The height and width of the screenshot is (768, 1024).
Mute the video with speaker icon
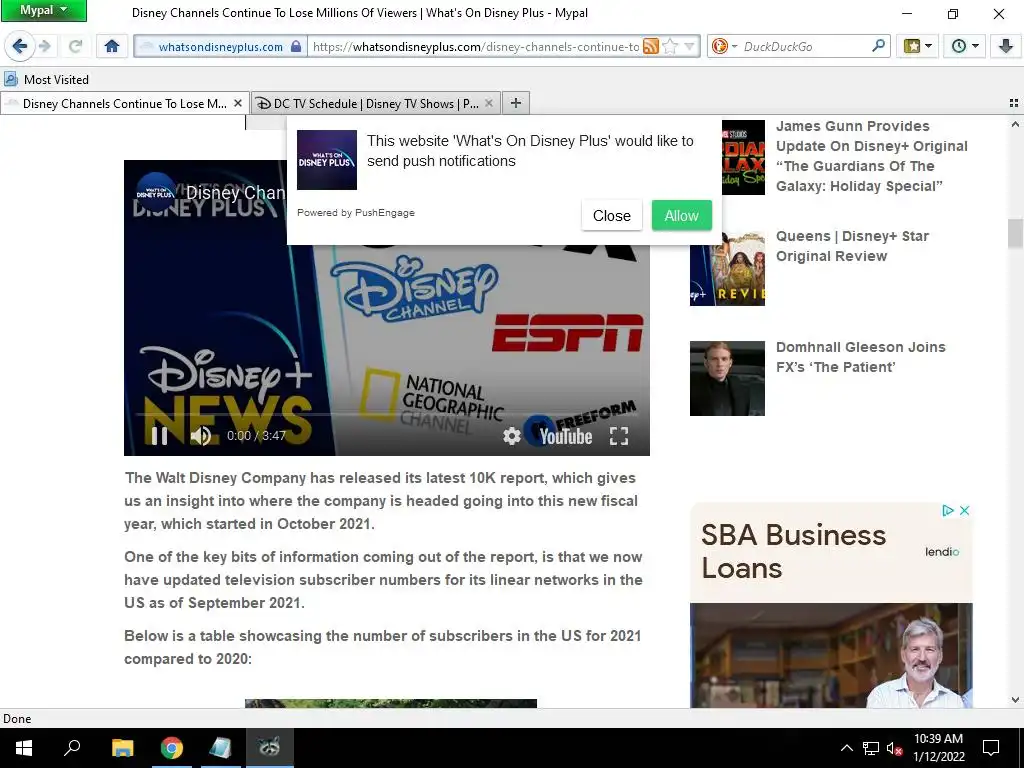(200, 436)
